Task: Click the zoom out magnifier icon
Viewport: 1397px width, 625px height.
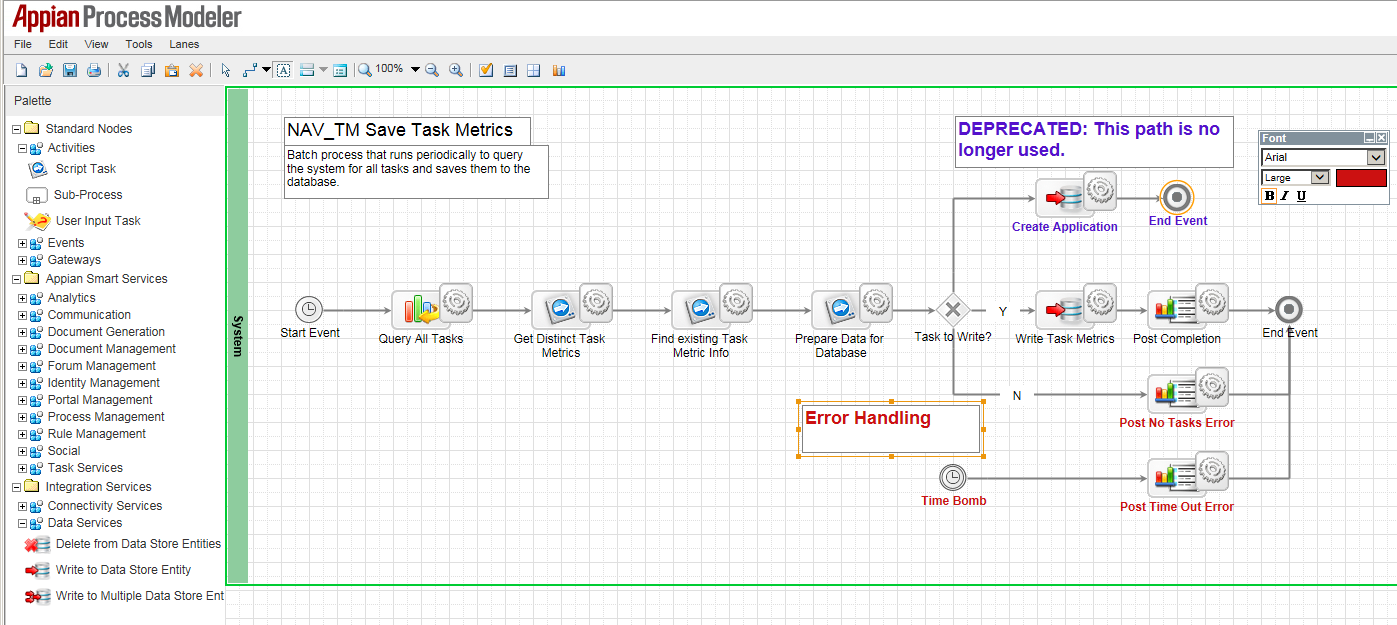Action: [x=432, y=70]
